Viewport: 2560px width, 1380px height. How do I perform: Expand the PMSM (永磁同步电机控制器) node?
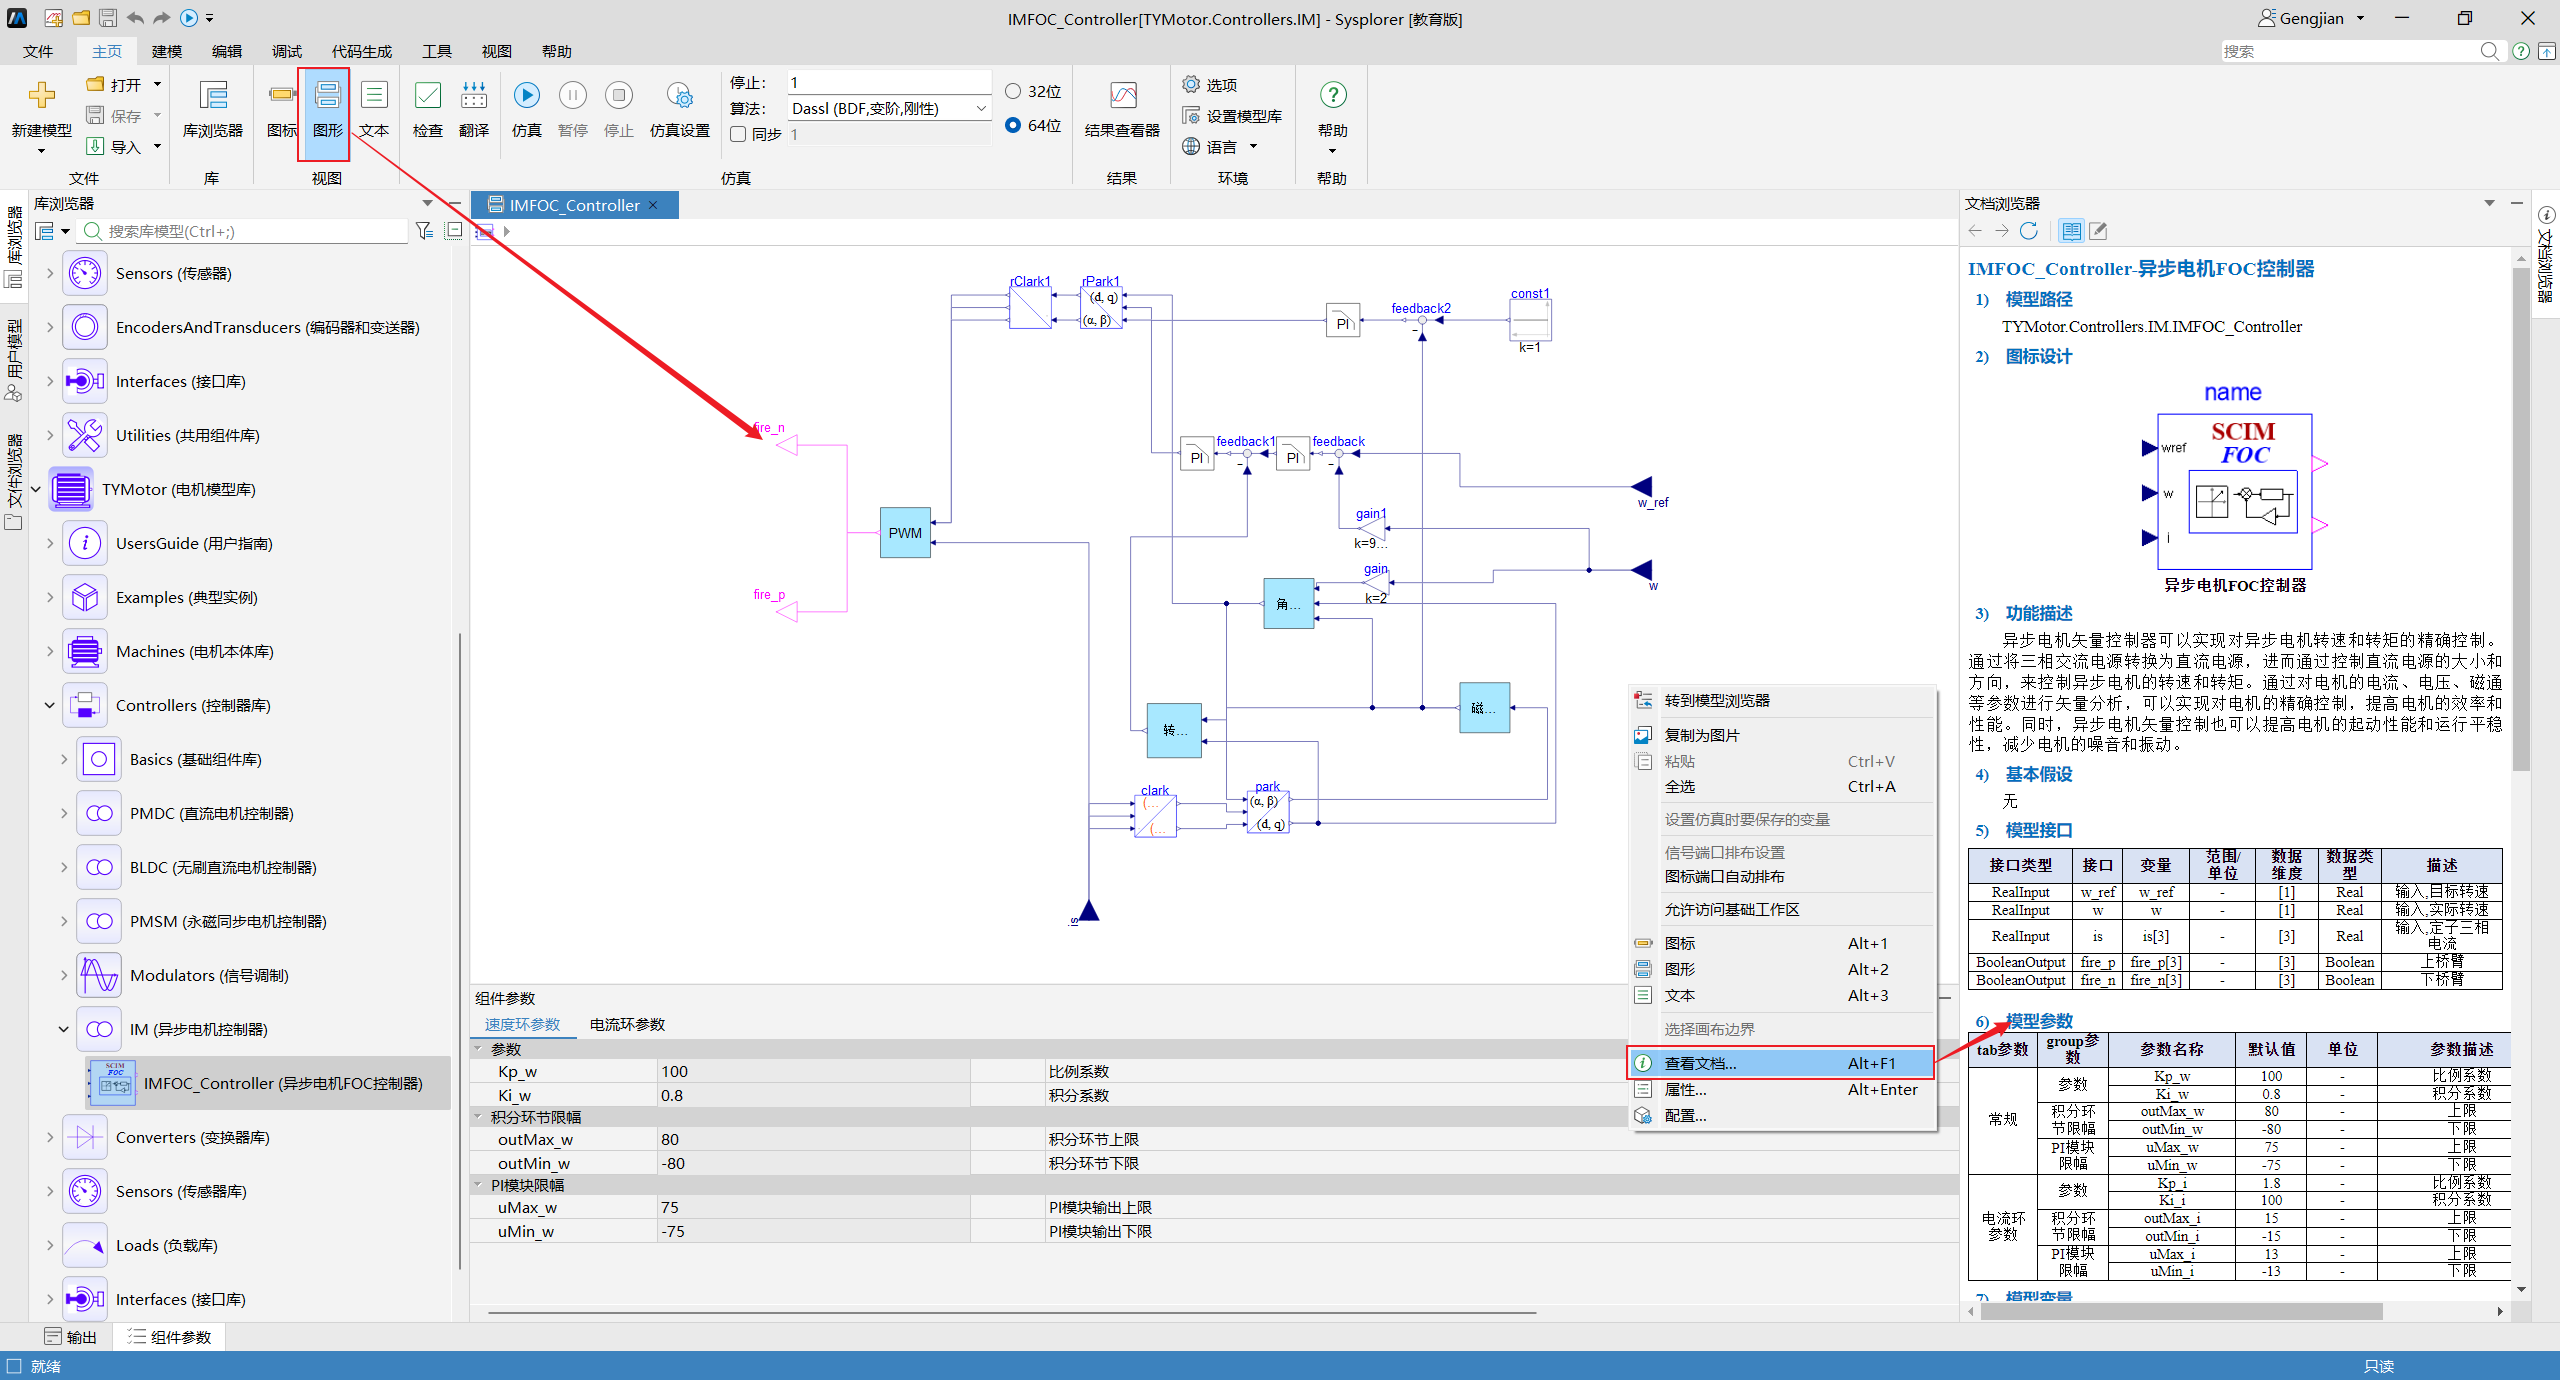(x=64, y=921)
